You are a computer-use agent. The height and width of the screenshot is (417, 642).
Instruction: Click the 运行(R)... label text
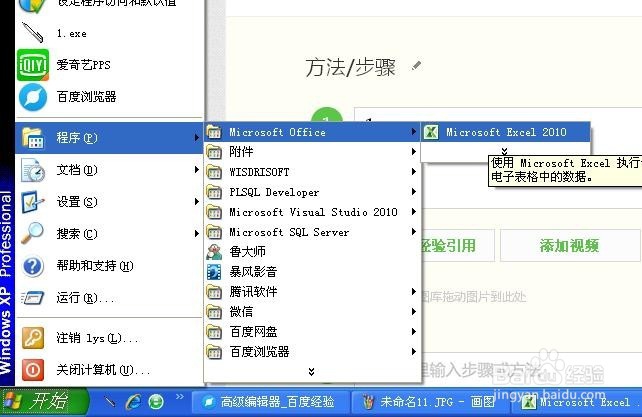(x=86, y=298)
